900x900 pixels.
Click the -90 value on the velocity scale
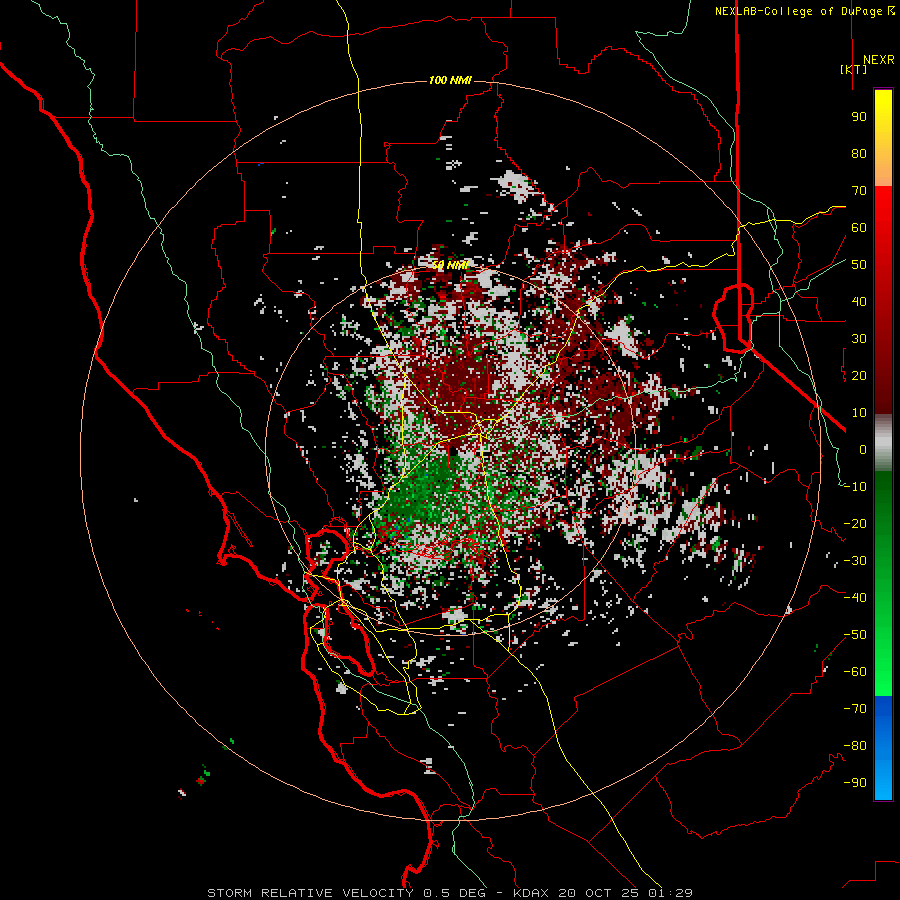[855, 783]
